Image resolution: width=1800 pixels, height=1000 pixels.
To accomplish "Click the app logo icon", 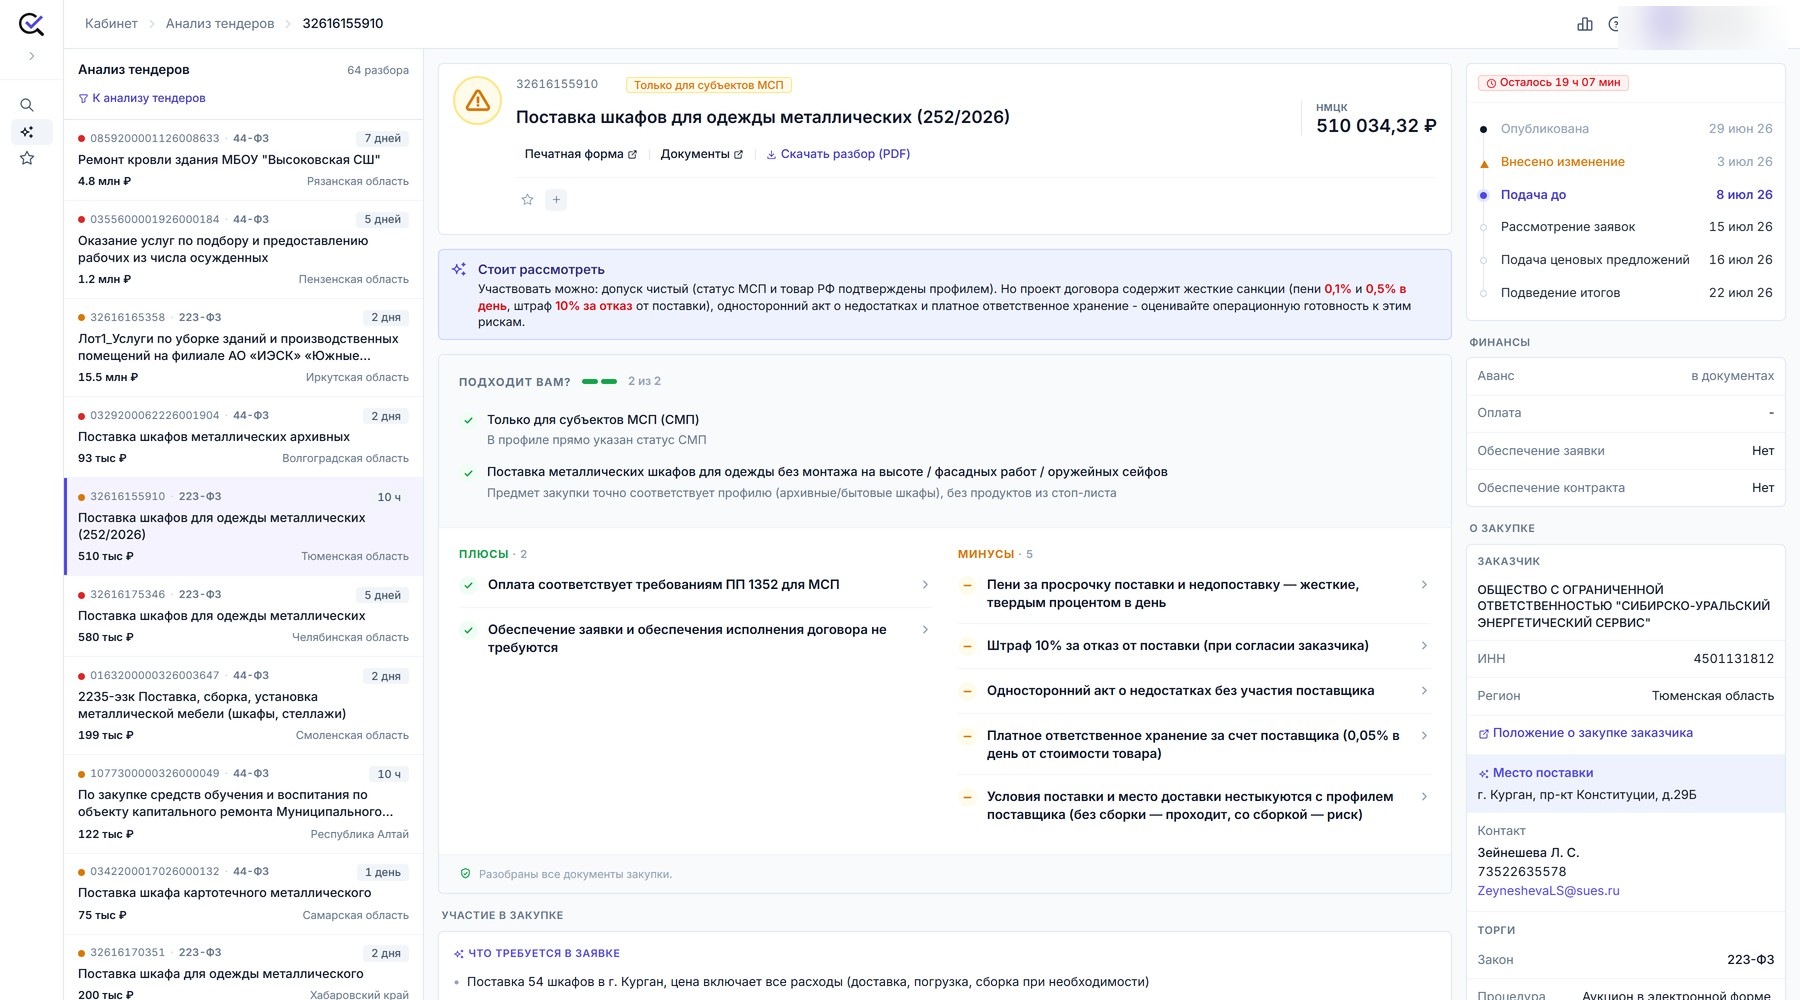I will click(x=31, y=24).
